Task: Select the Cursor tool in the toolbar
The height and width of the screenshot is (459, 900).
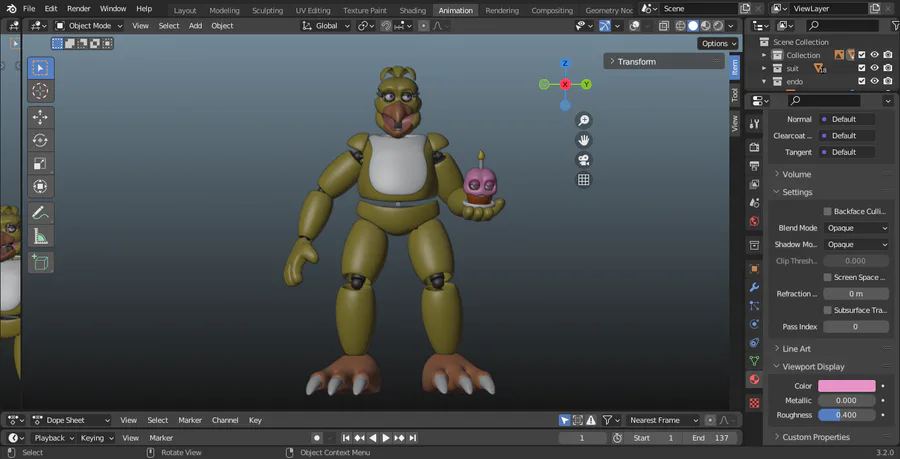Action: pyautogui.click(x=40, y=91)
